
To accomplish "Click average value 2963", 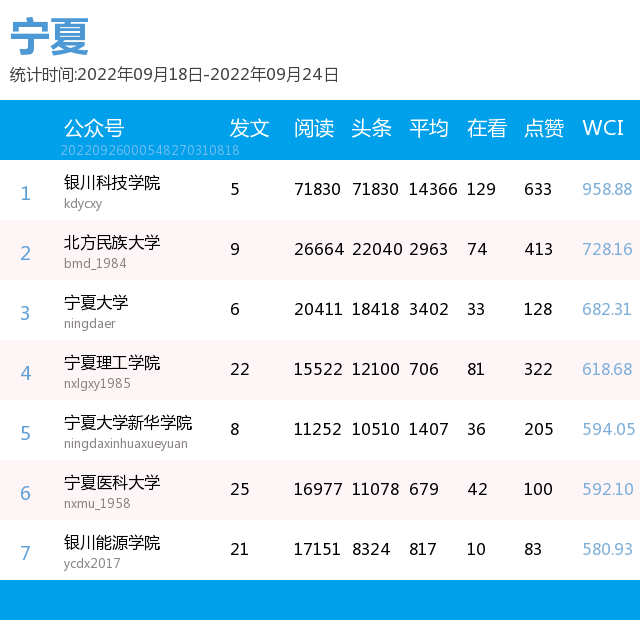I will click(429, 249).
